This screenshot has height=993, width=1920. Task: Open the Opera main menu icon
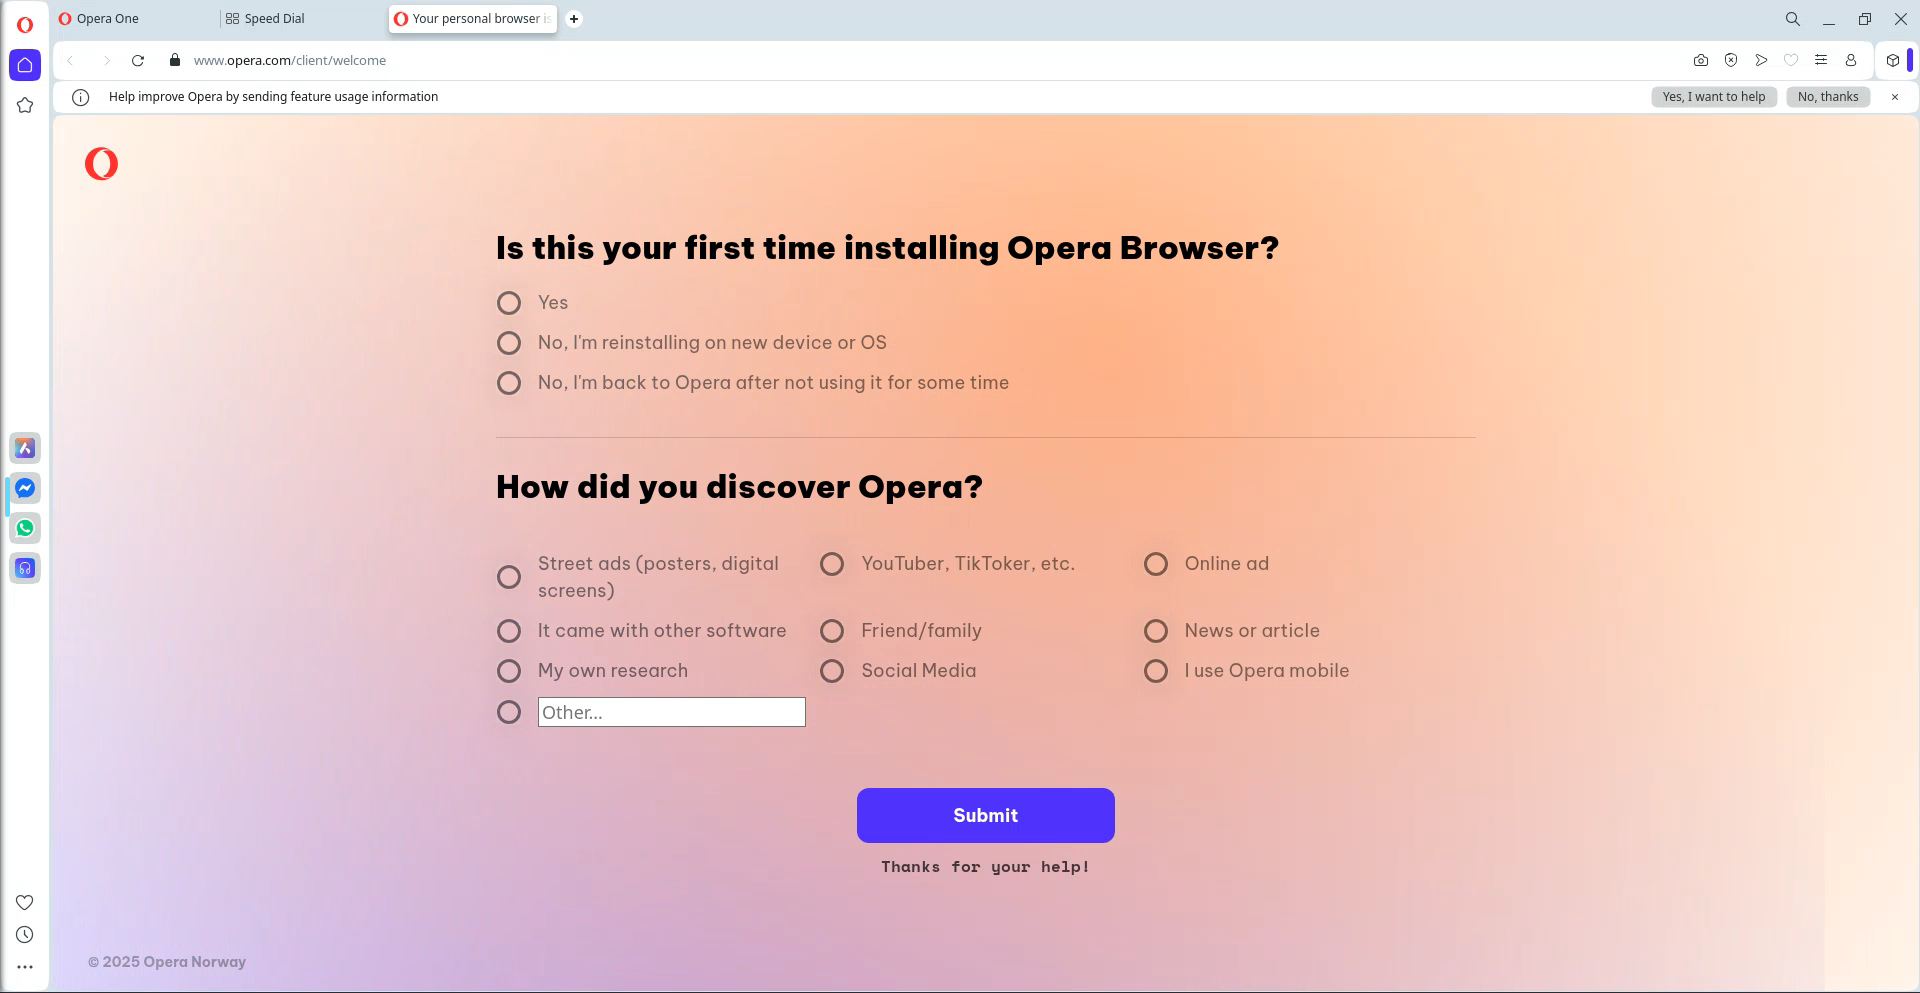click(x=25, y=25)
